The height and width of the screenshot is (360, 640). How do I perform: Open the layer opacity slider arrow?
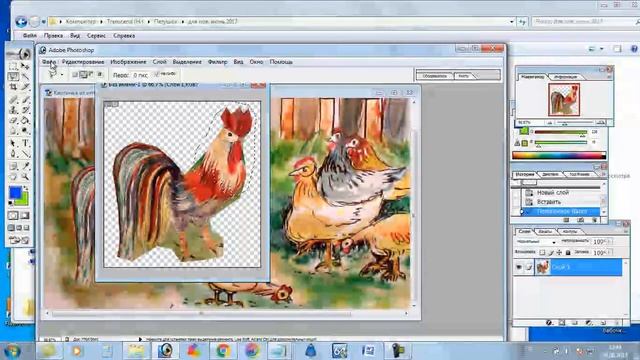click(x=609, y=242)
